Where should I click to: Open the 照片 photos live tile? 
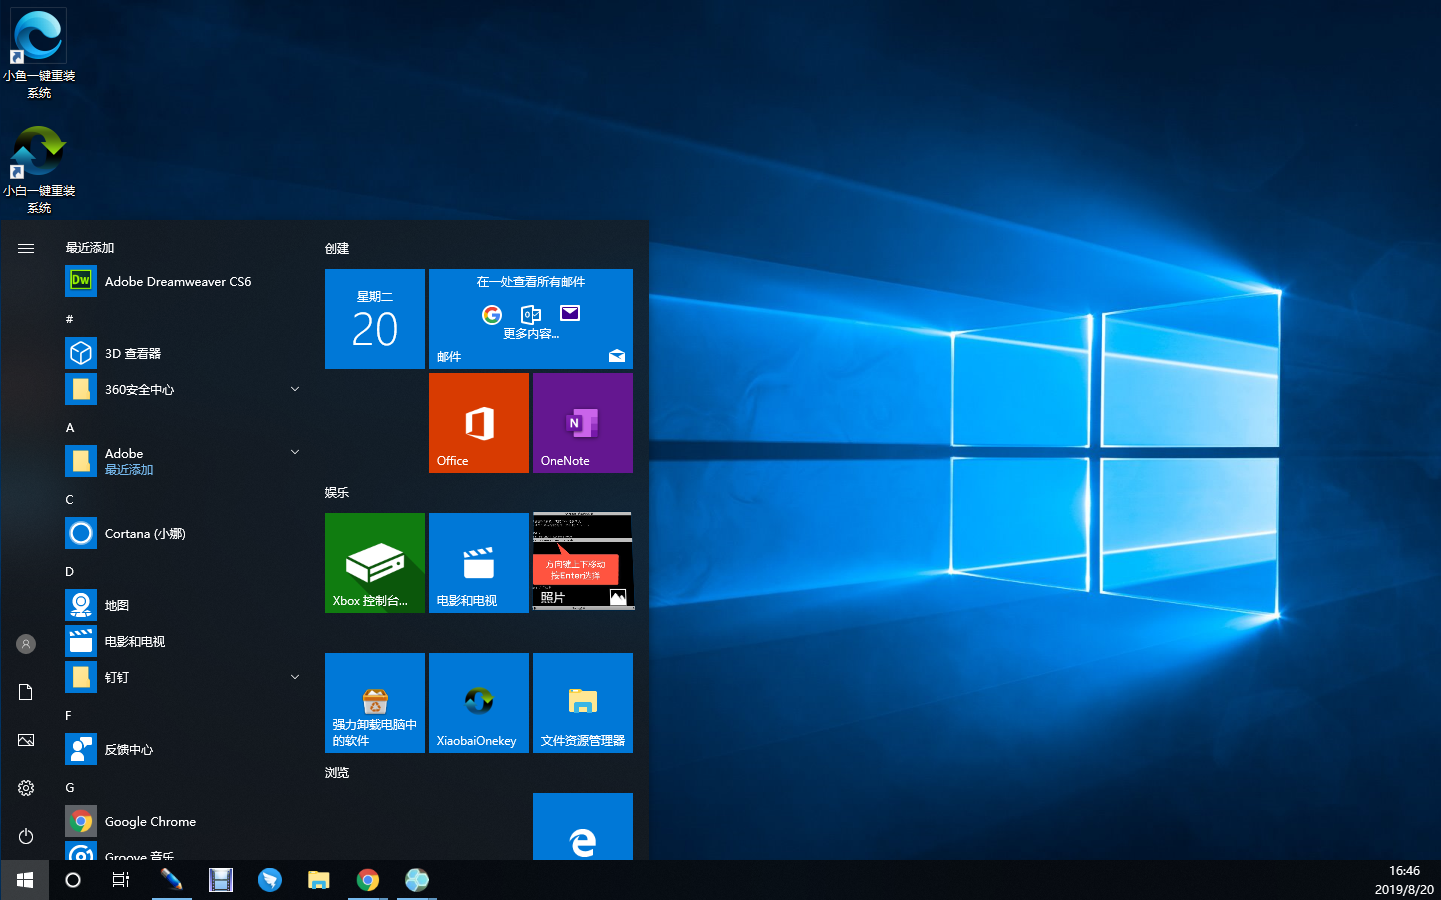tap(583, 562)
